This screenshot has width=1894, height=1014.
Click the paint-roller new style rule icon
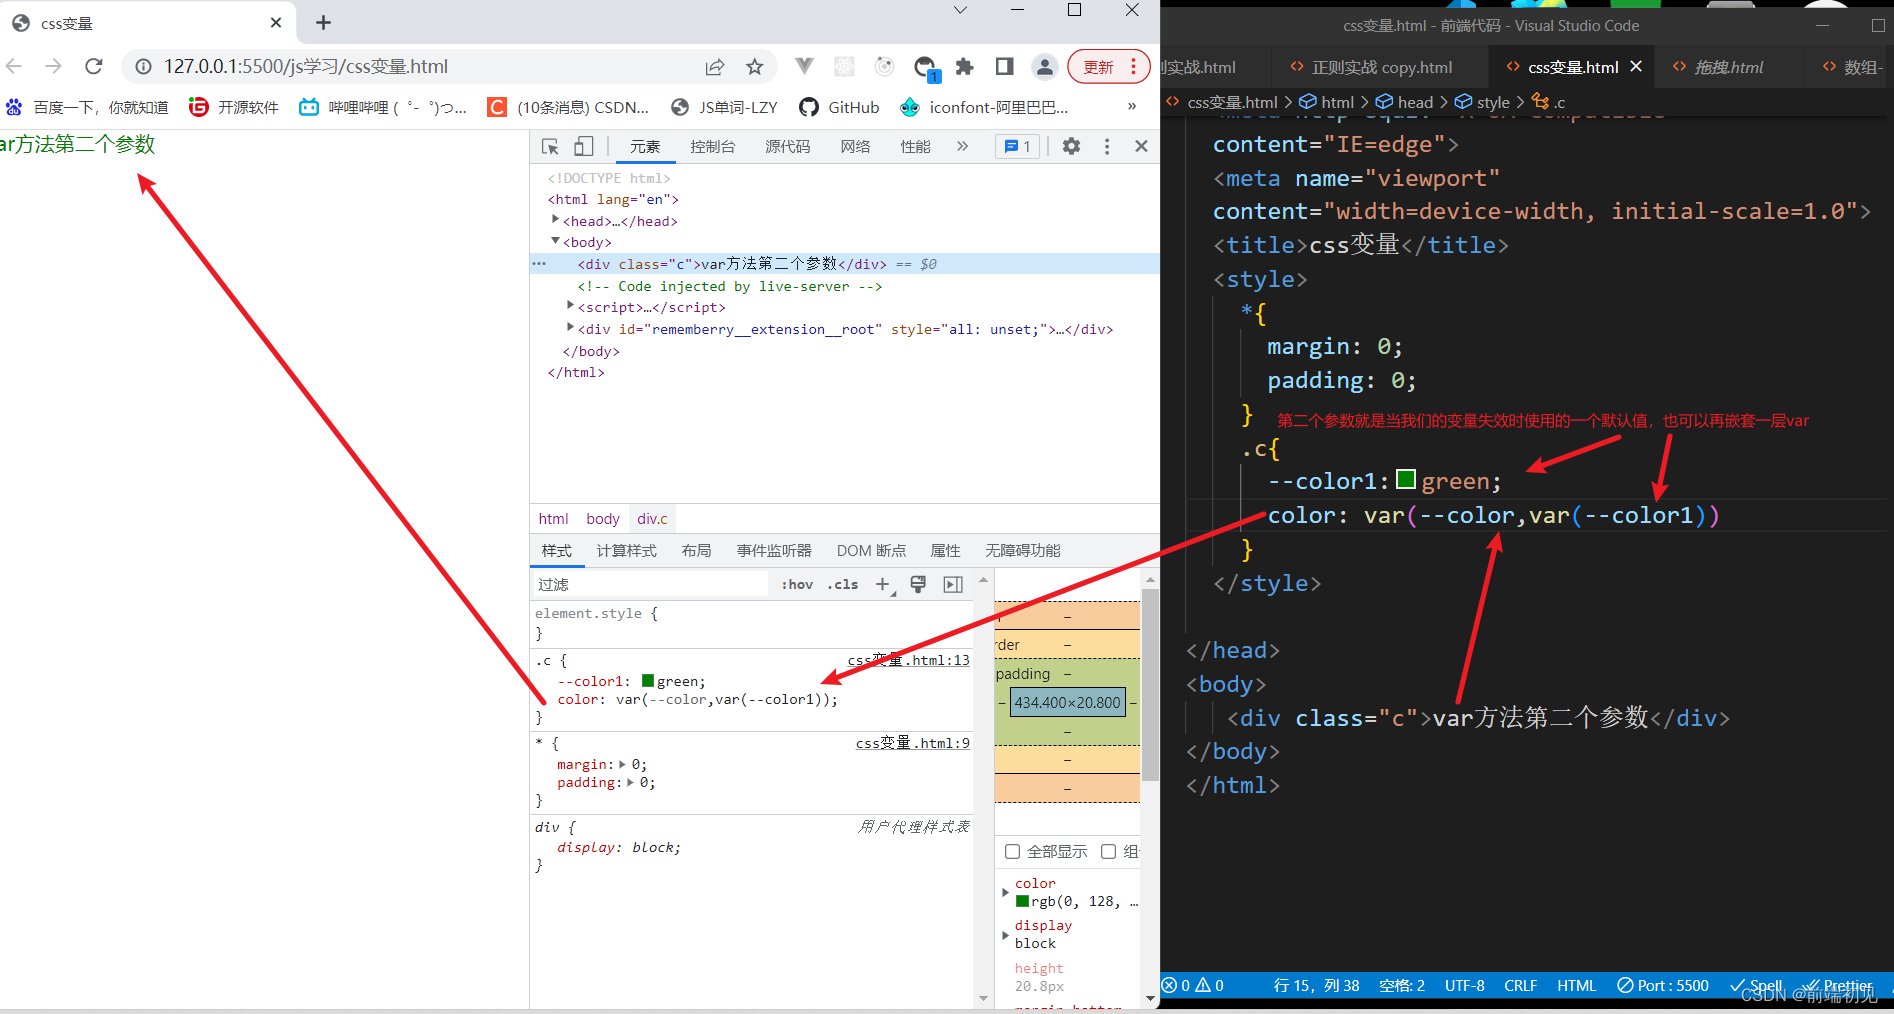(x=918, y=584)
